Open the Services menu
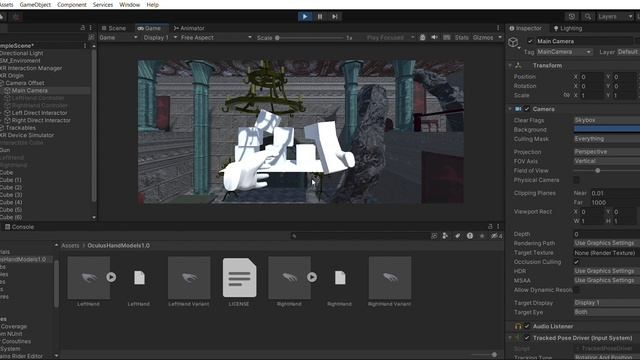 click(x=103, y=5)
